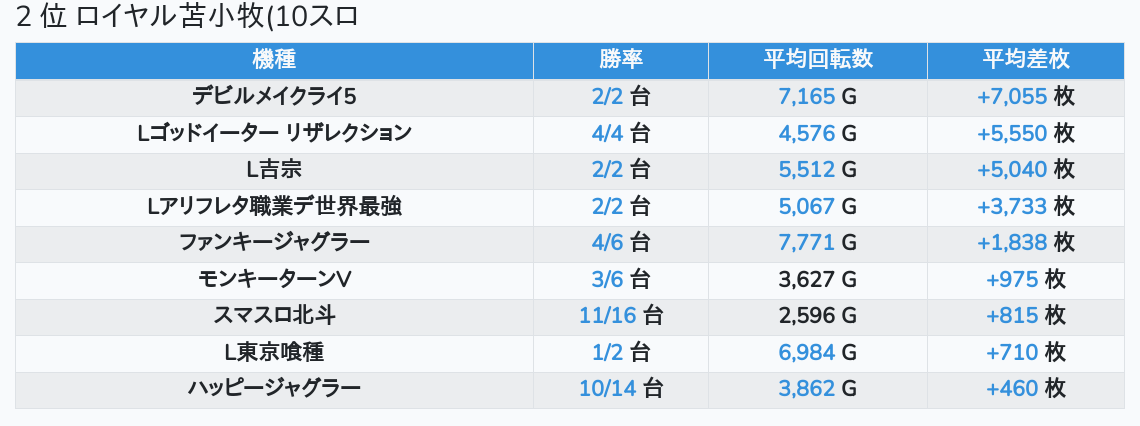Select the +460 average difference value
This screenshot has height=426, width=1140.
tap(1012, 389)
